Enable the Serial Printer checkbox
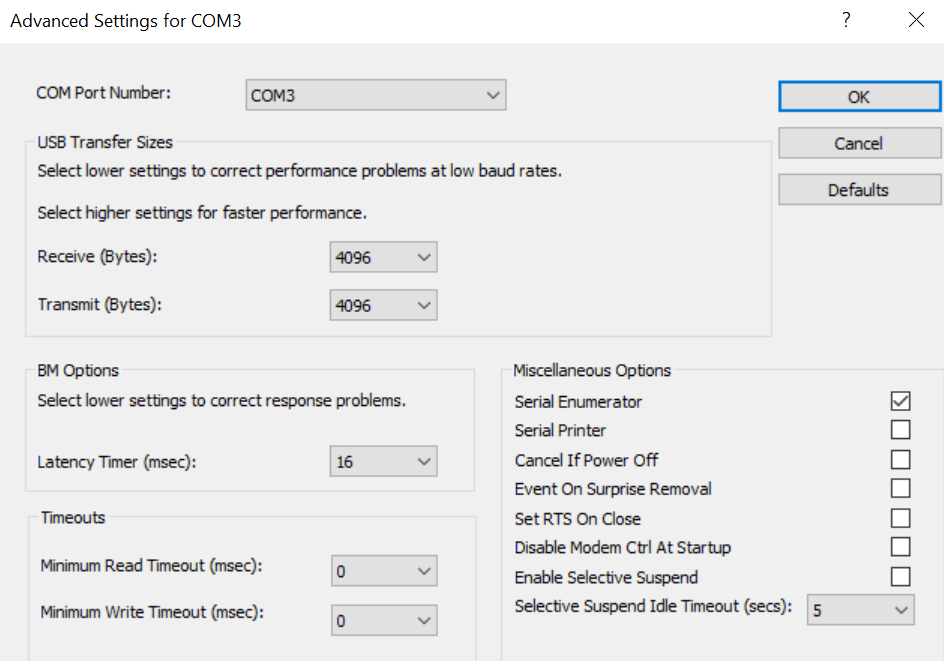 (901, 430)
